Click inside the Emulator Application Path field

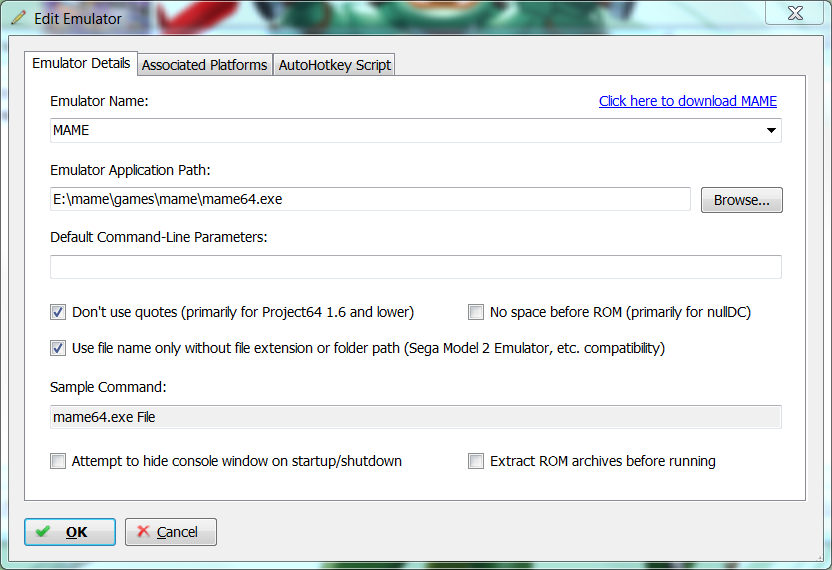click(370, 199)
